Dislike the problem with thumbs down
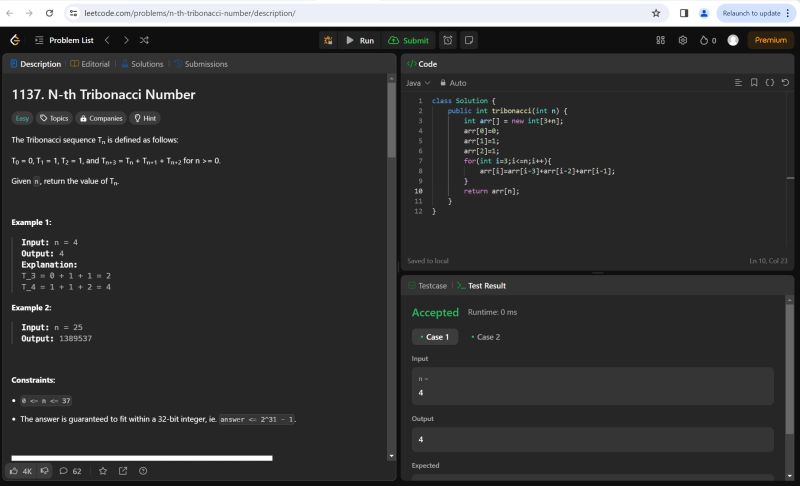Screen dimensions: 800x486 (45, 471)
